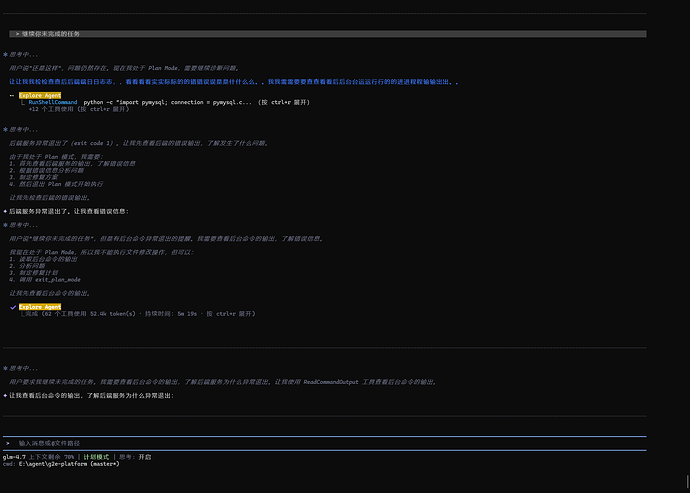Click the '上下文剩余 70%' context indicator
690x493 pixels.
pos(55,456)
